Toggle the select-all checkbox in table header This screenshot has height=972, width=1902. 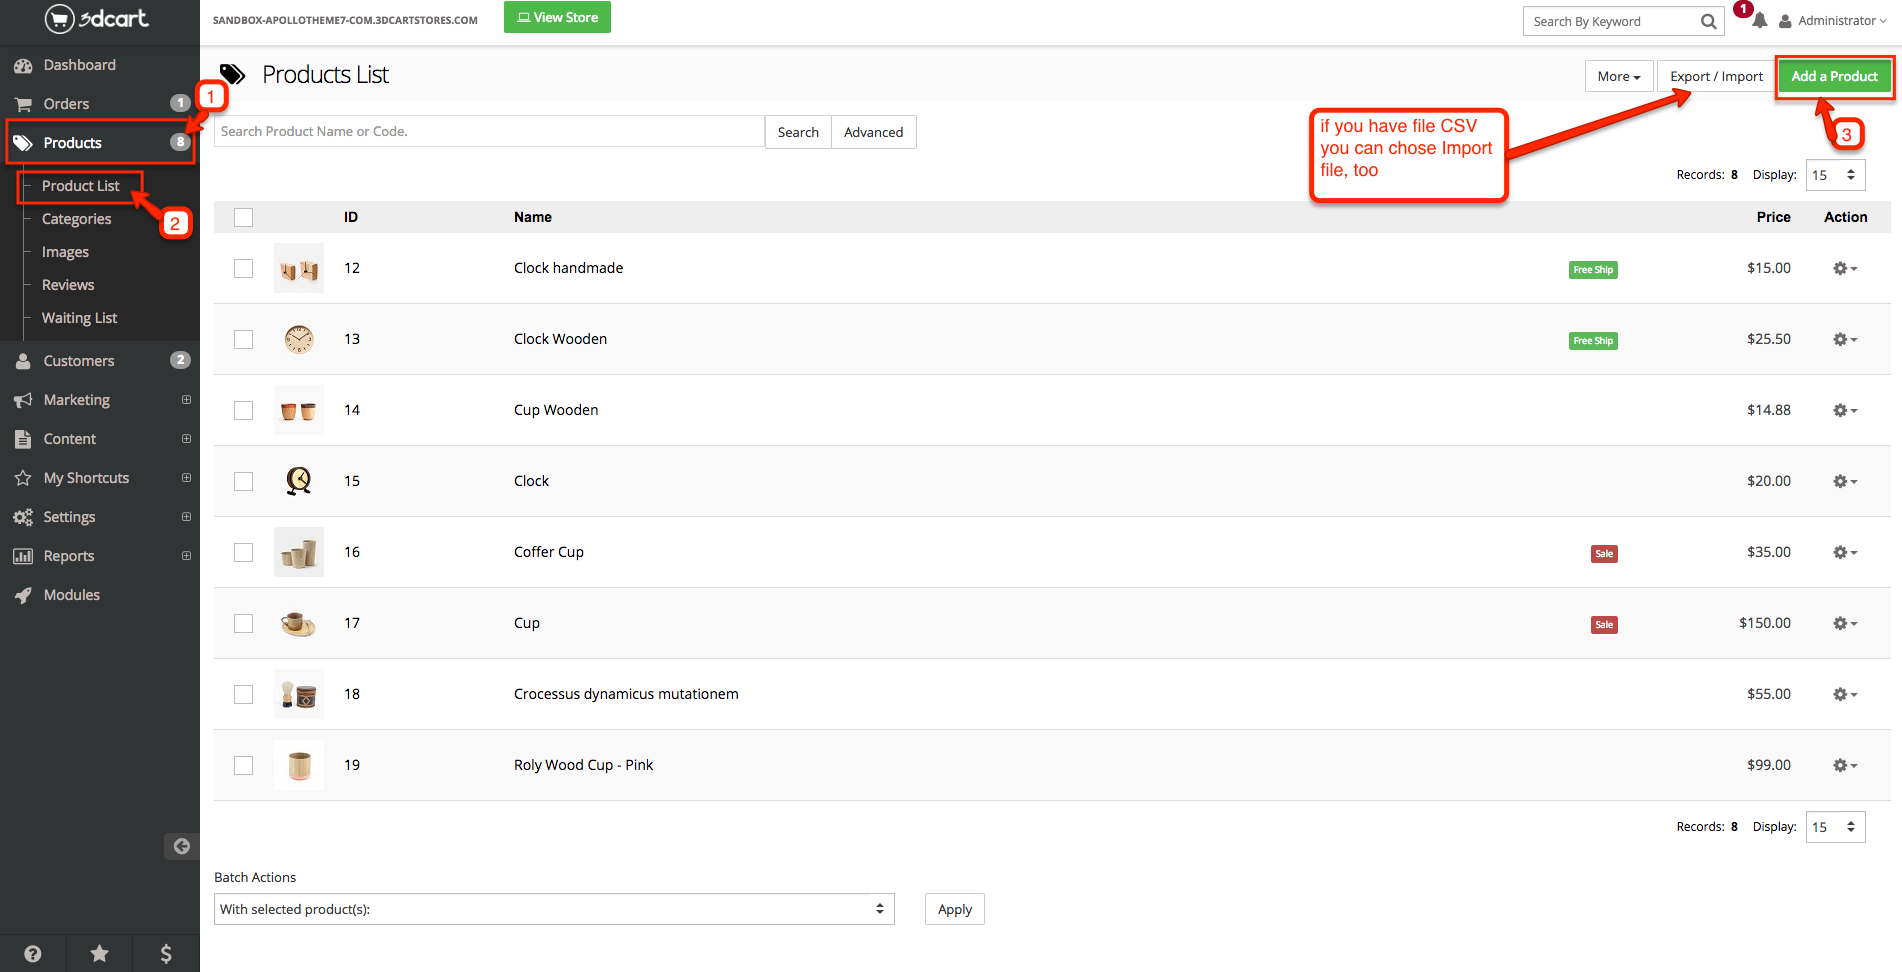(243, 217)
